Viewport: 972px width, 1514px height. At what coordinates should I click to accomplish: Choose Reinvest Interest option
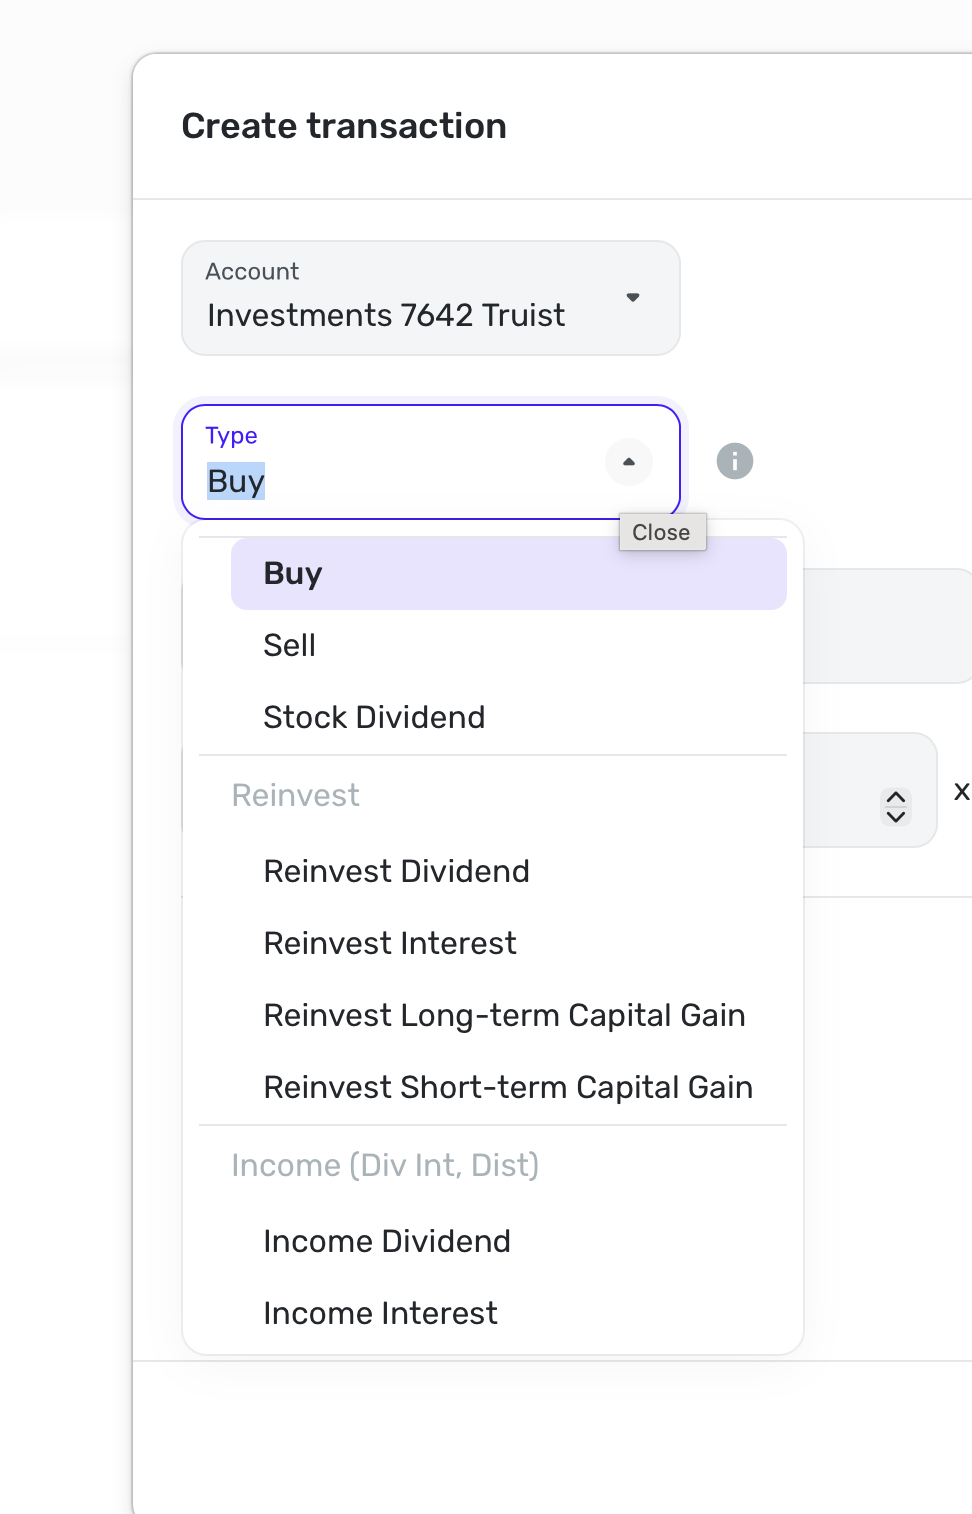coord(390,943)
